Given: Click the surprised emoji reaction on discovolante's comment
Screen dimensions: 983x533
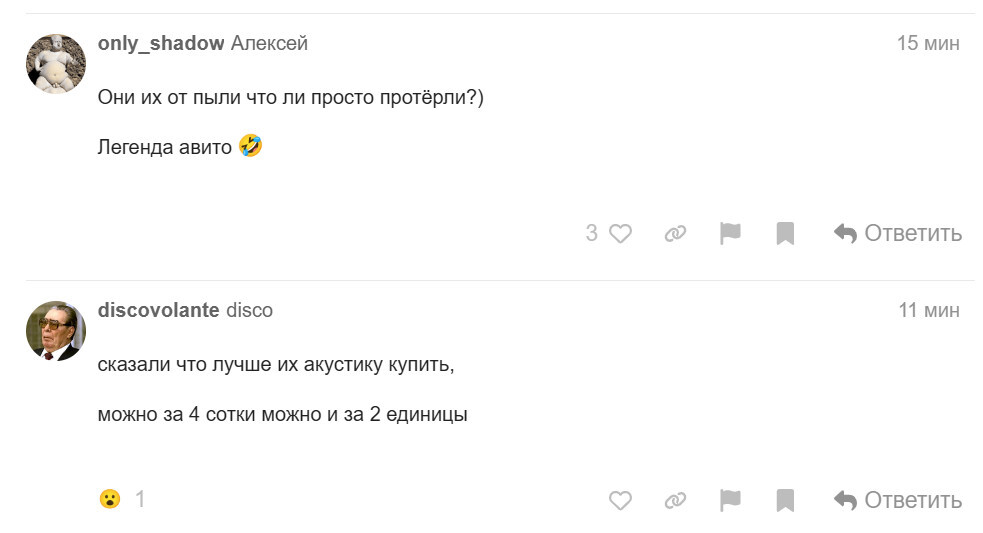Looking at the screenshot, I should tap(110, 498).
